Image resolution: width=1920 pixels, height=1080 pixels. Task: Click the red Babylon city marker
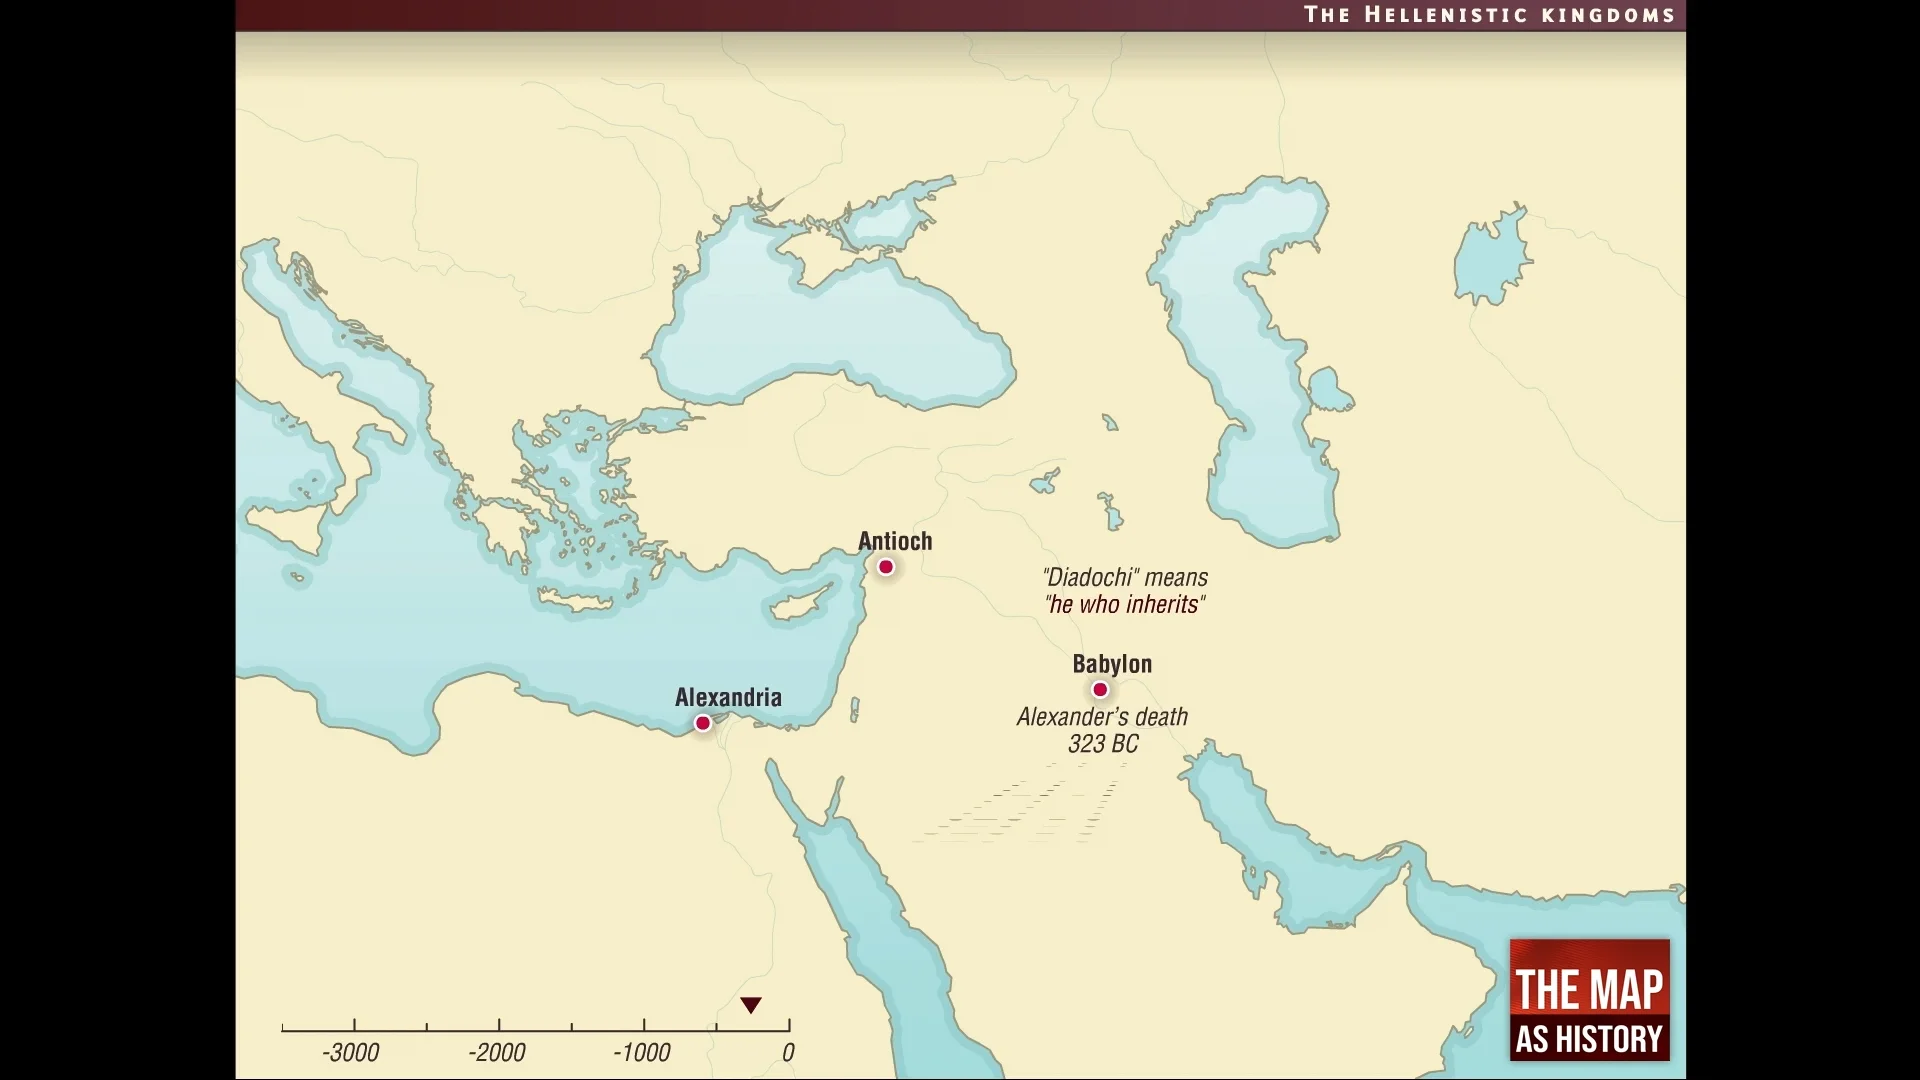1100,690
